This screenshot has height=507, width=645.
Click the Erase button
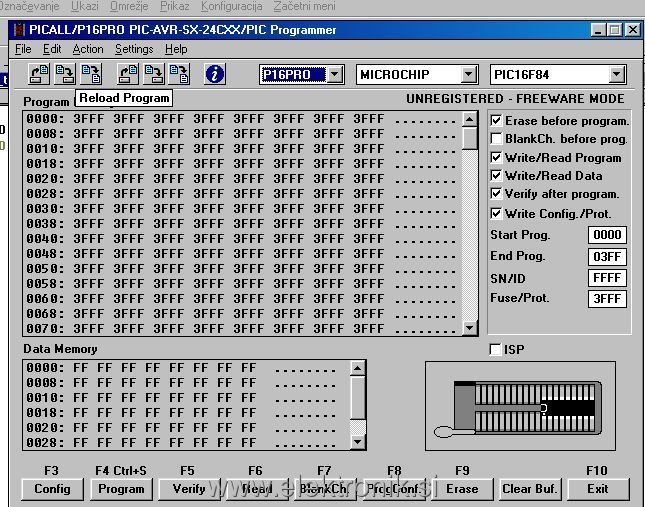point(462,489)
